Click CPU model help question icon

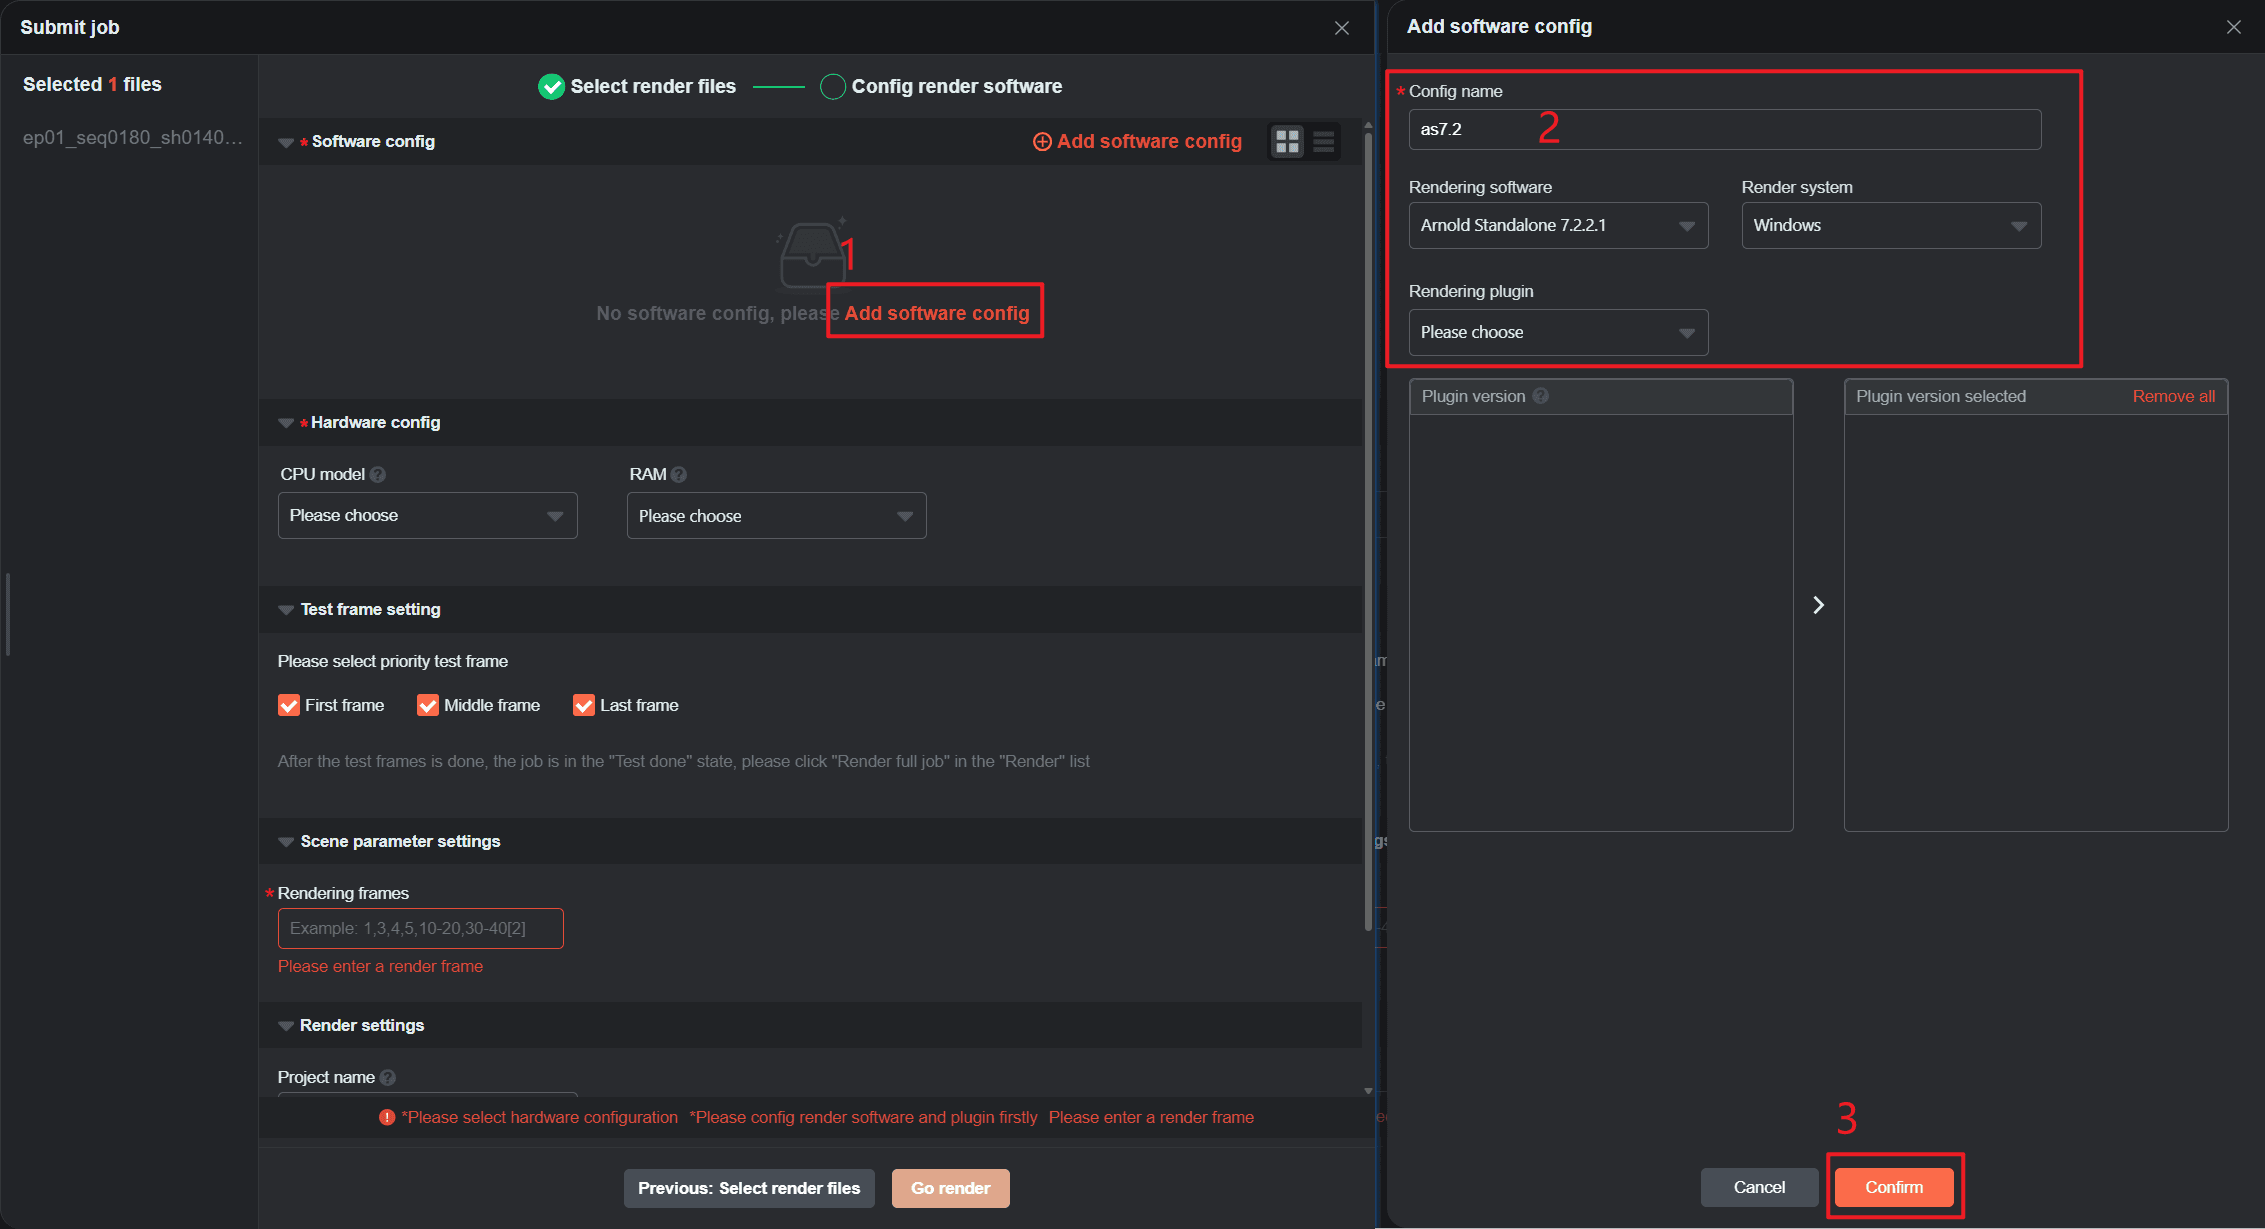(x=378, y=475)
